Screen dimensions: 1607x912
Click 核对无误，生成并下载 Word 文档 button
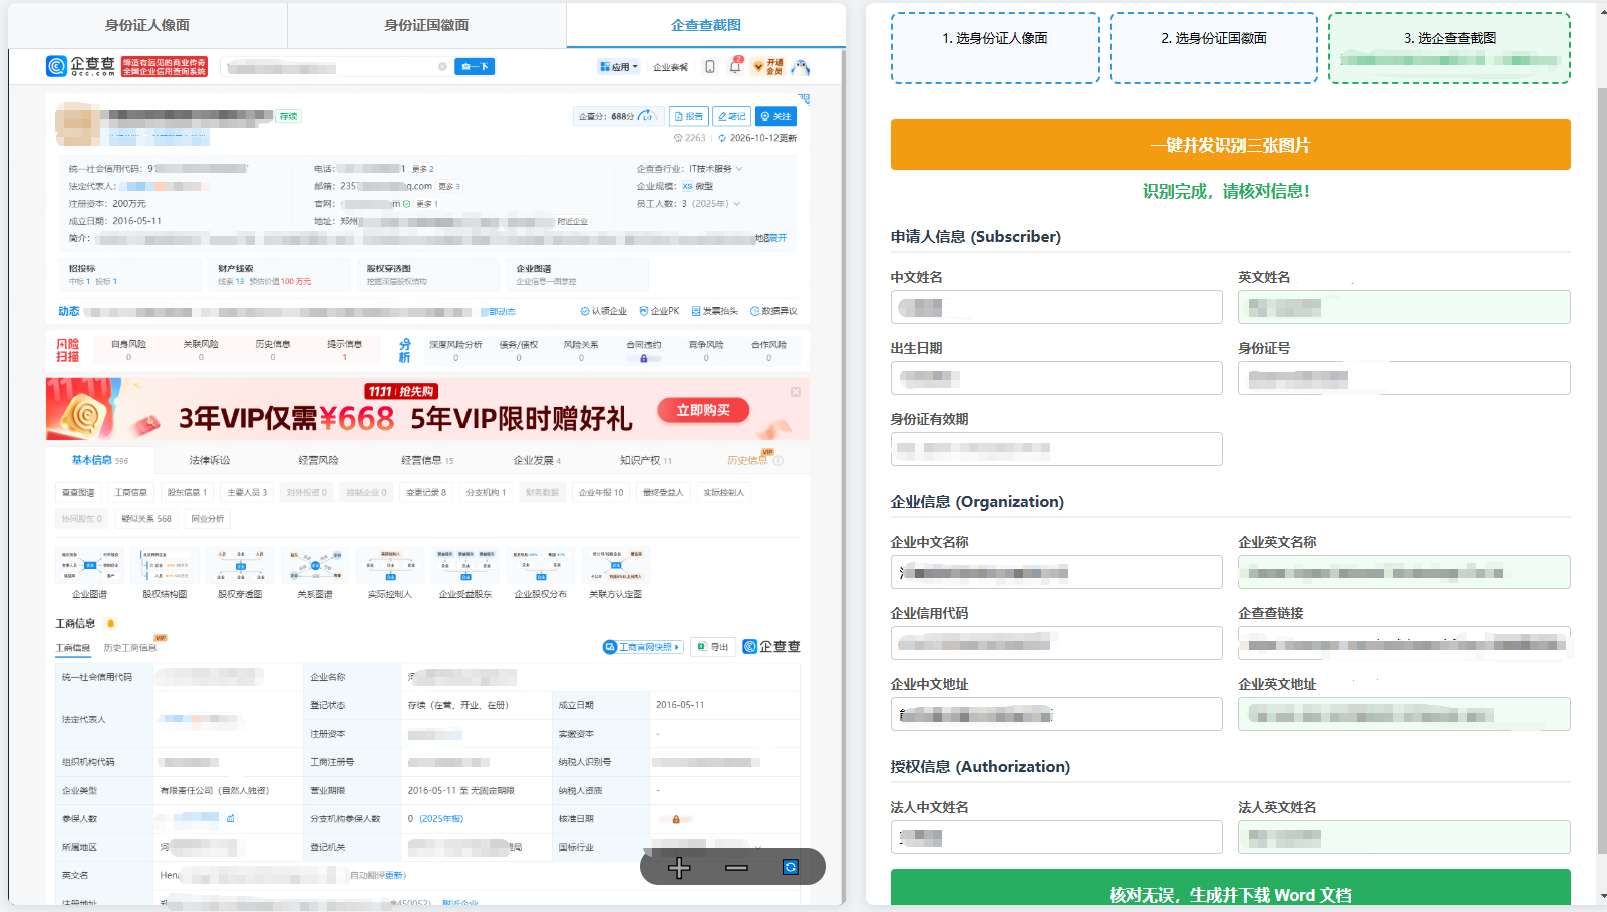(x=1231, y=889)
